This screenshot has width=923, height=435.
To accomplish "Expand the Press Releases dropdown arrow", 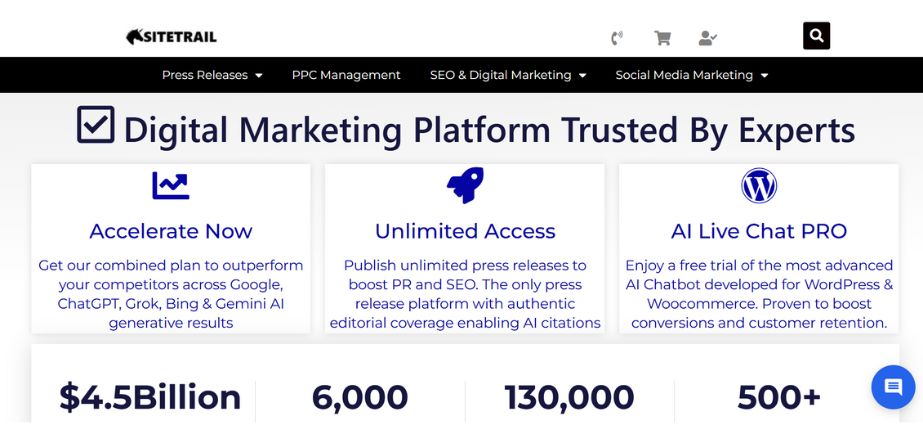I will coord(258,75).
